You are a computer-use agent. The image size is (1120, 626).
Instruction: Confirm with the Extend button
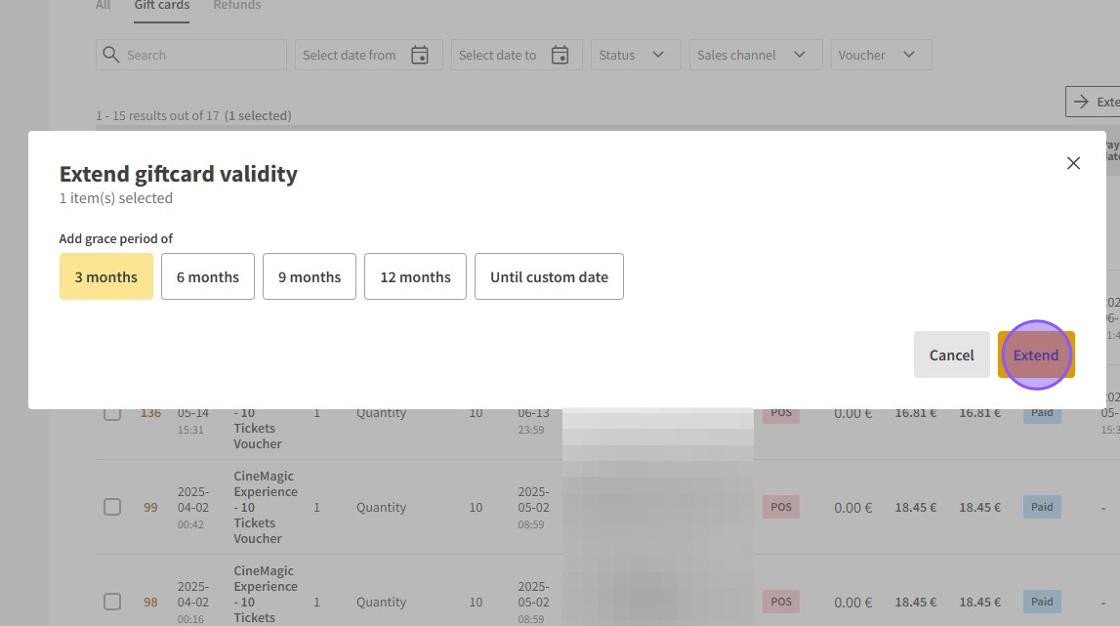coord(1035,355)
